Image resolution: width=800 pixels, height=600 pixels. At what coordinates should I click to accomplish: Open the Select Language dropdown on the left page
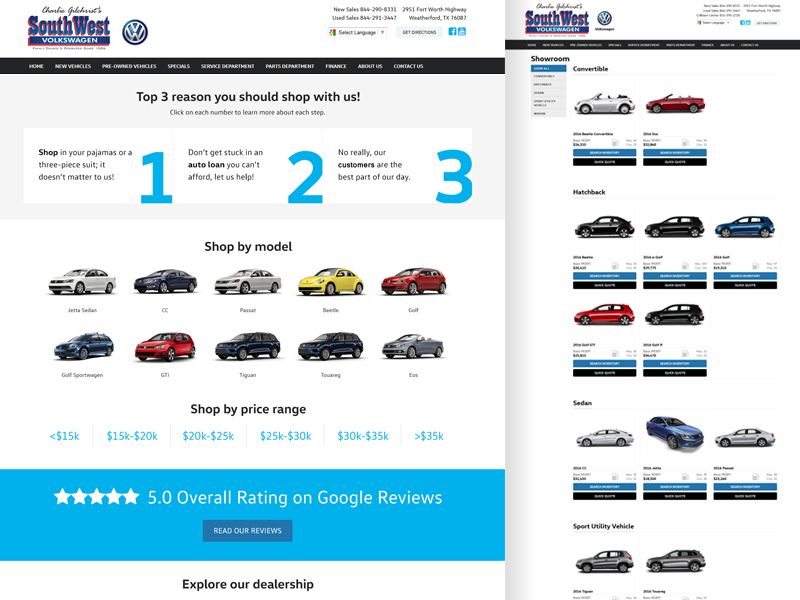pos(357,32)
